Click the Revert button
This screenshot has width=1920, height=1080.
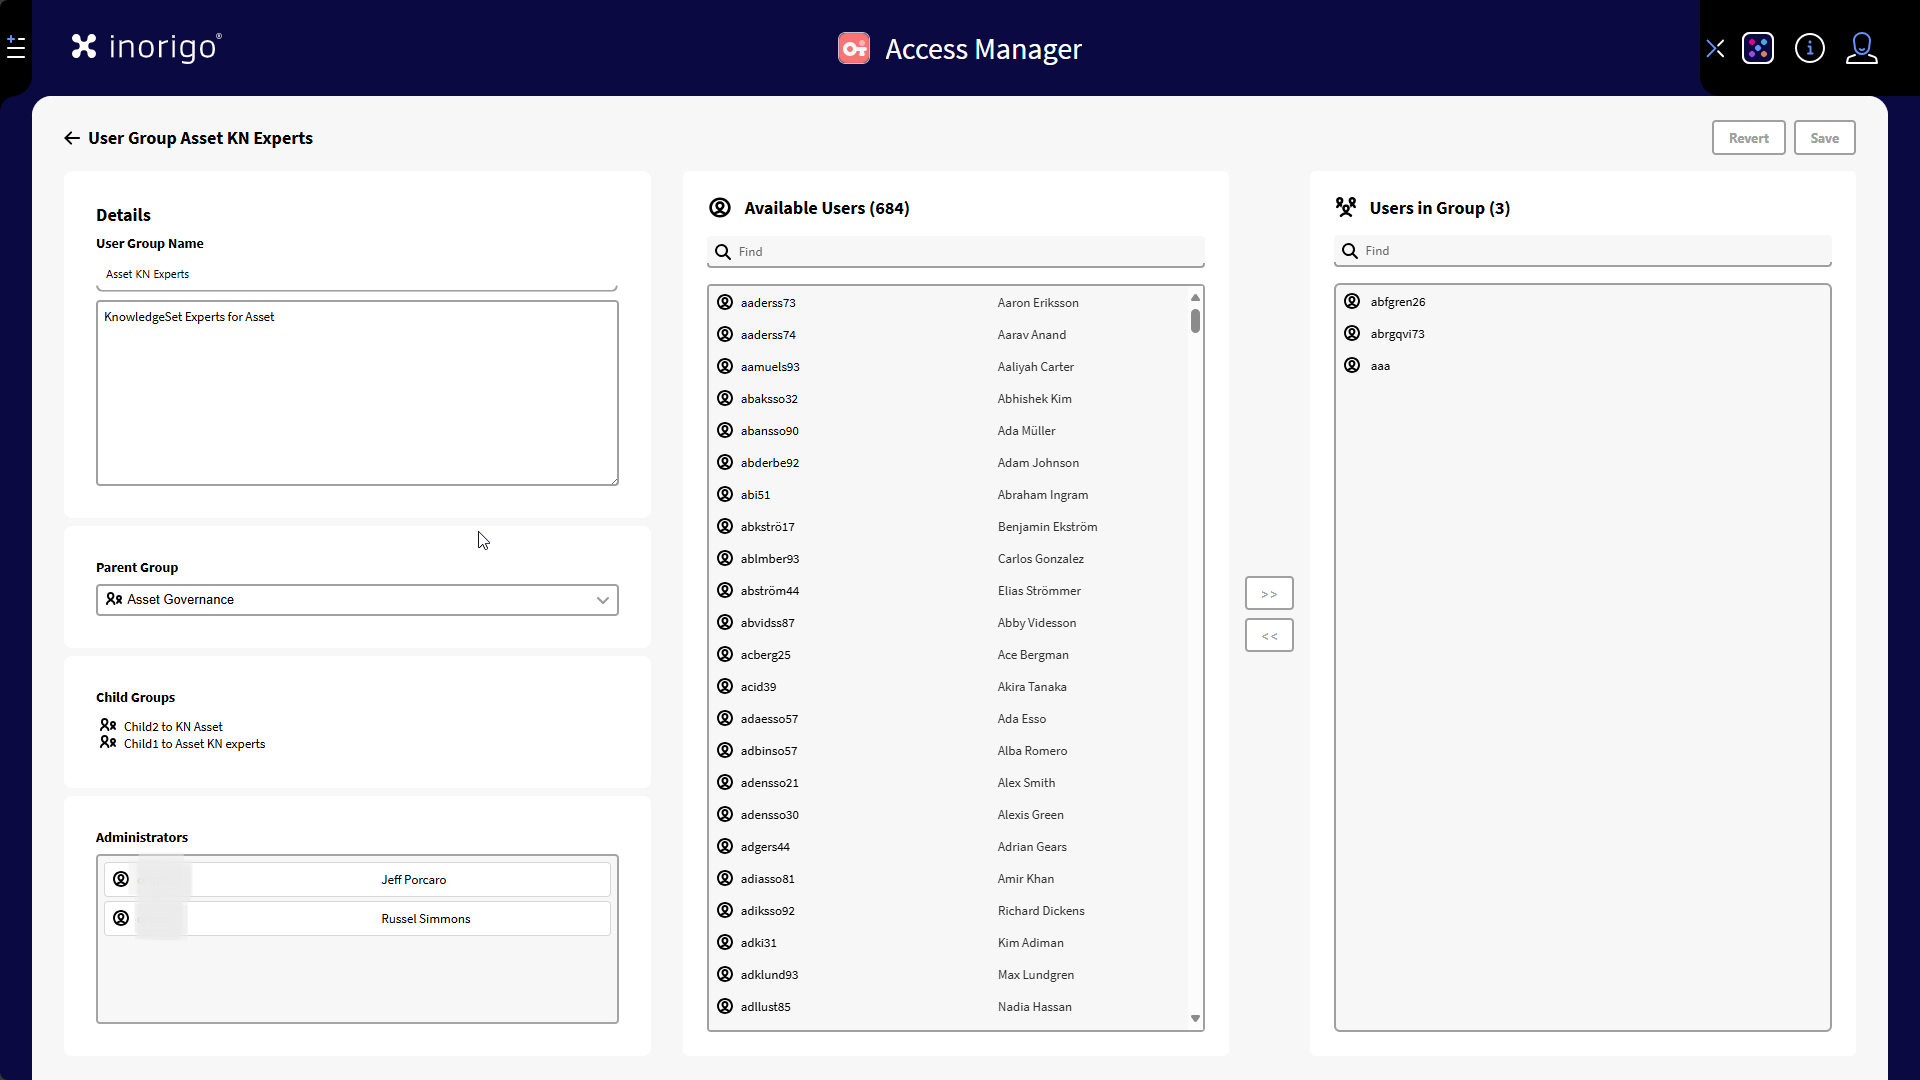(x=1748, y=138)
